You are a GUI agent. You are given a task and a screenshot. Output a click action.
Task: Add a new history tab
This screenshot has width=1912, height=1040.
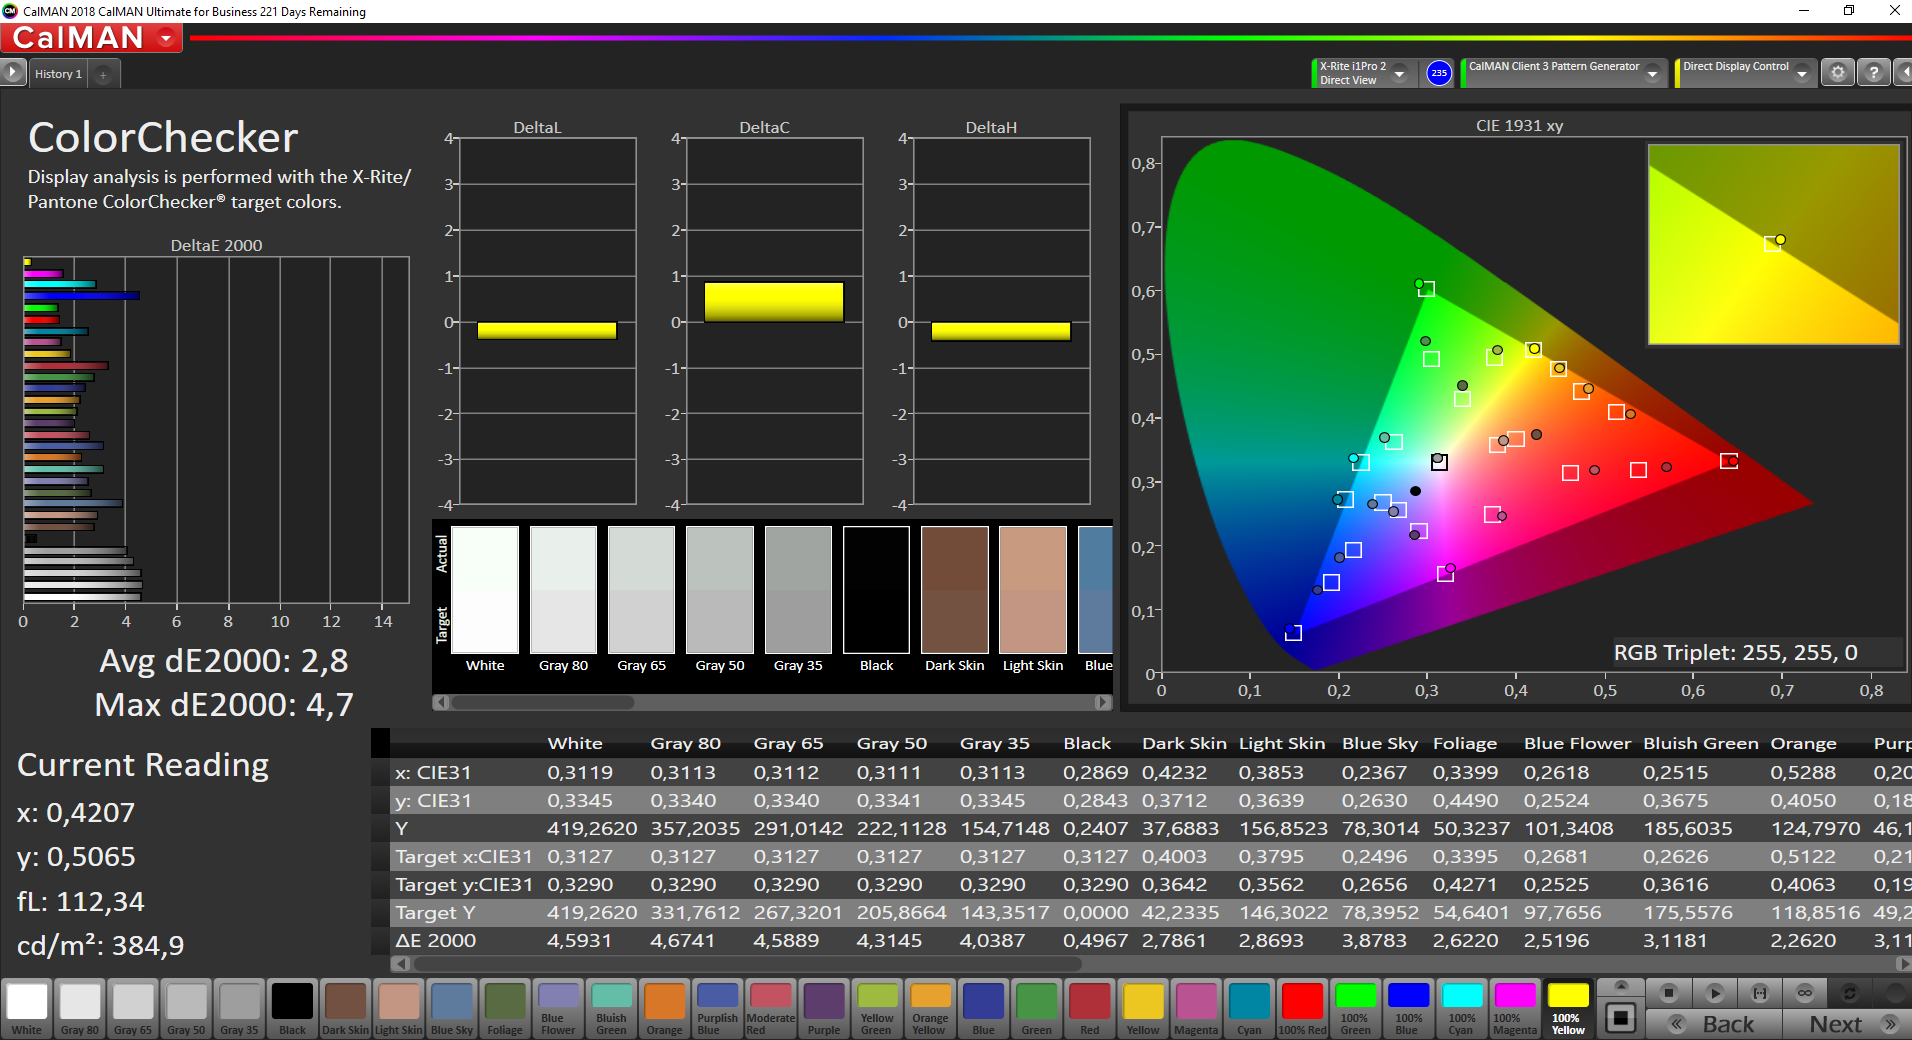click(103, 74)
